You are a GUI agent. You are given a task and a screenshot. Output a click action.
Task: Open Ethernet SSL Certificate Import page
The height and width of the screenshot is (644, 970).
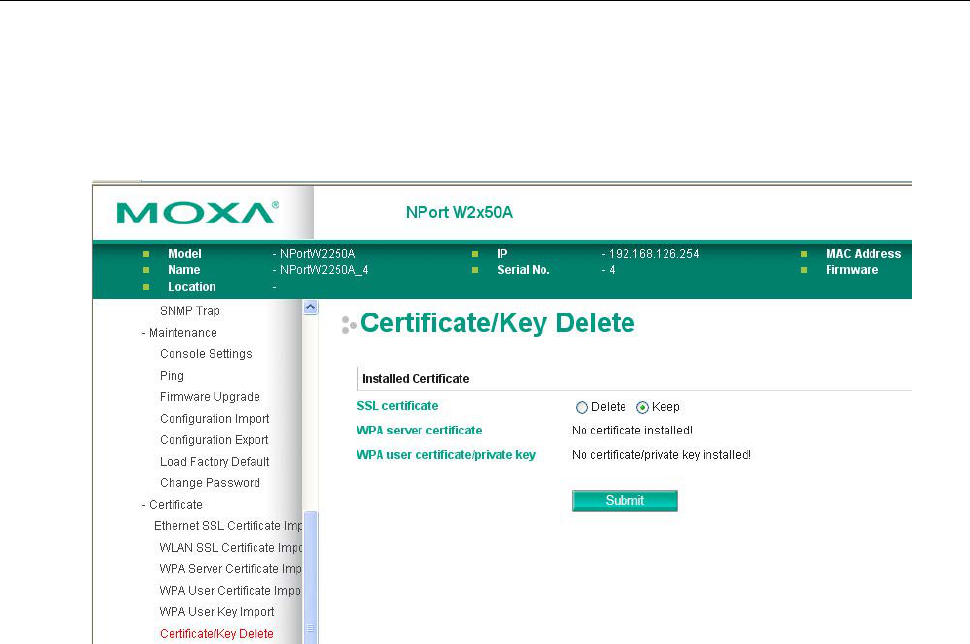tap(228, 526)
